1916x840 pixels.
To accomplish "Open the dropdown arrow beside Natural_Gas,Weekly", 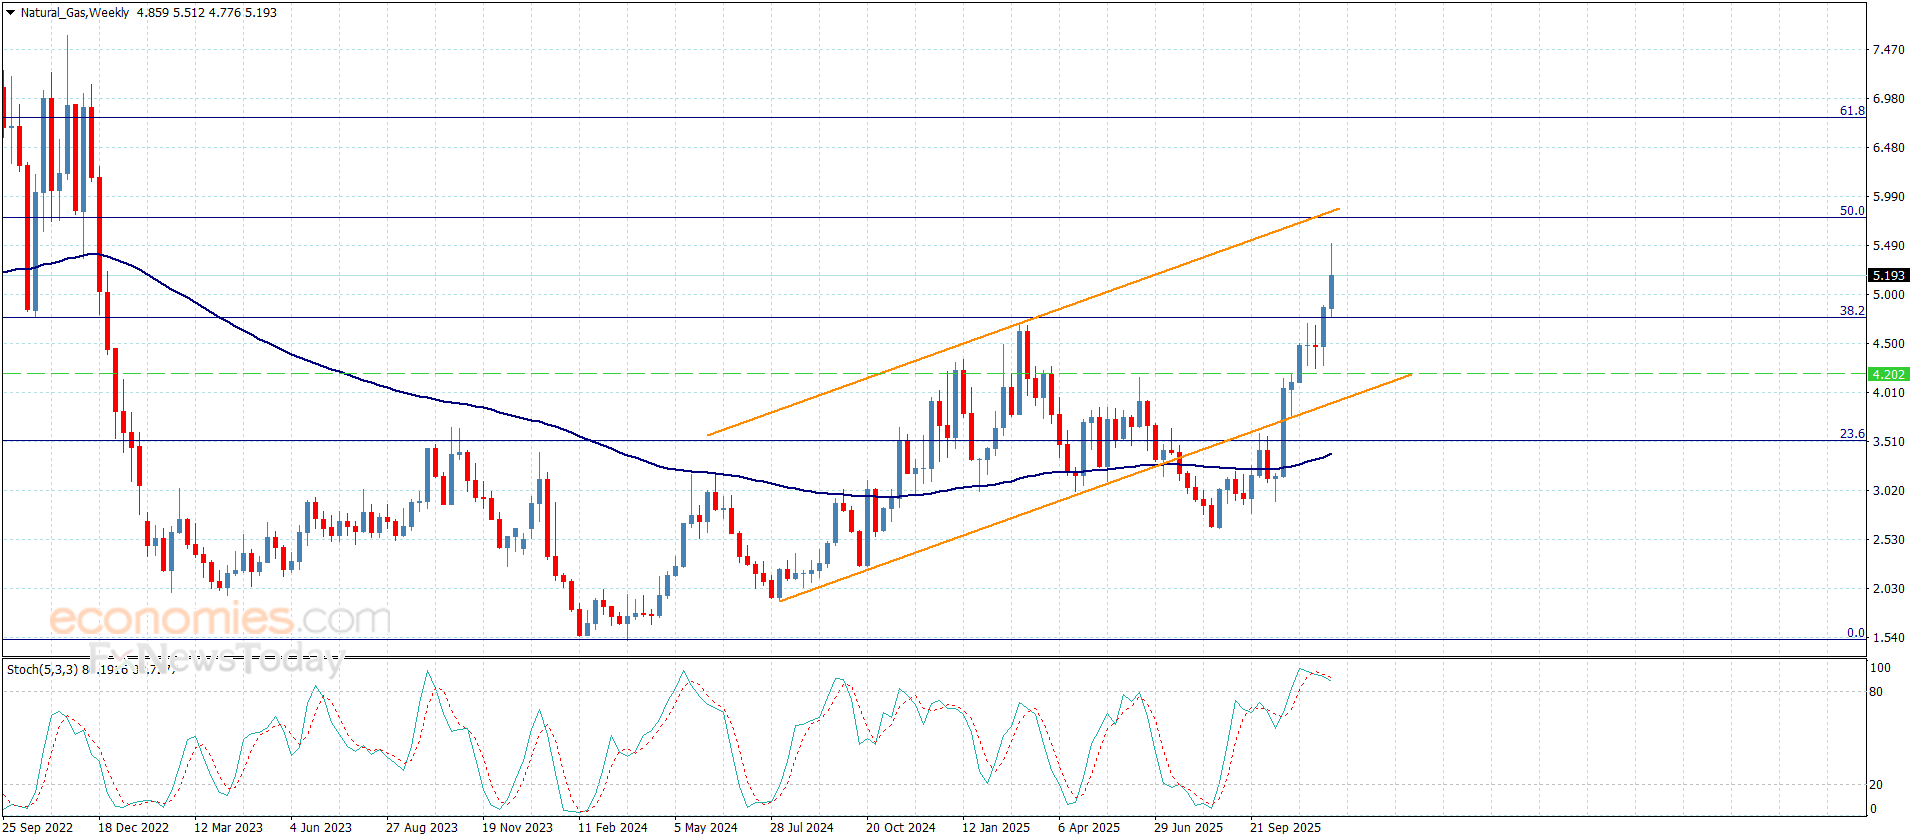I will (x=10, y=13).
